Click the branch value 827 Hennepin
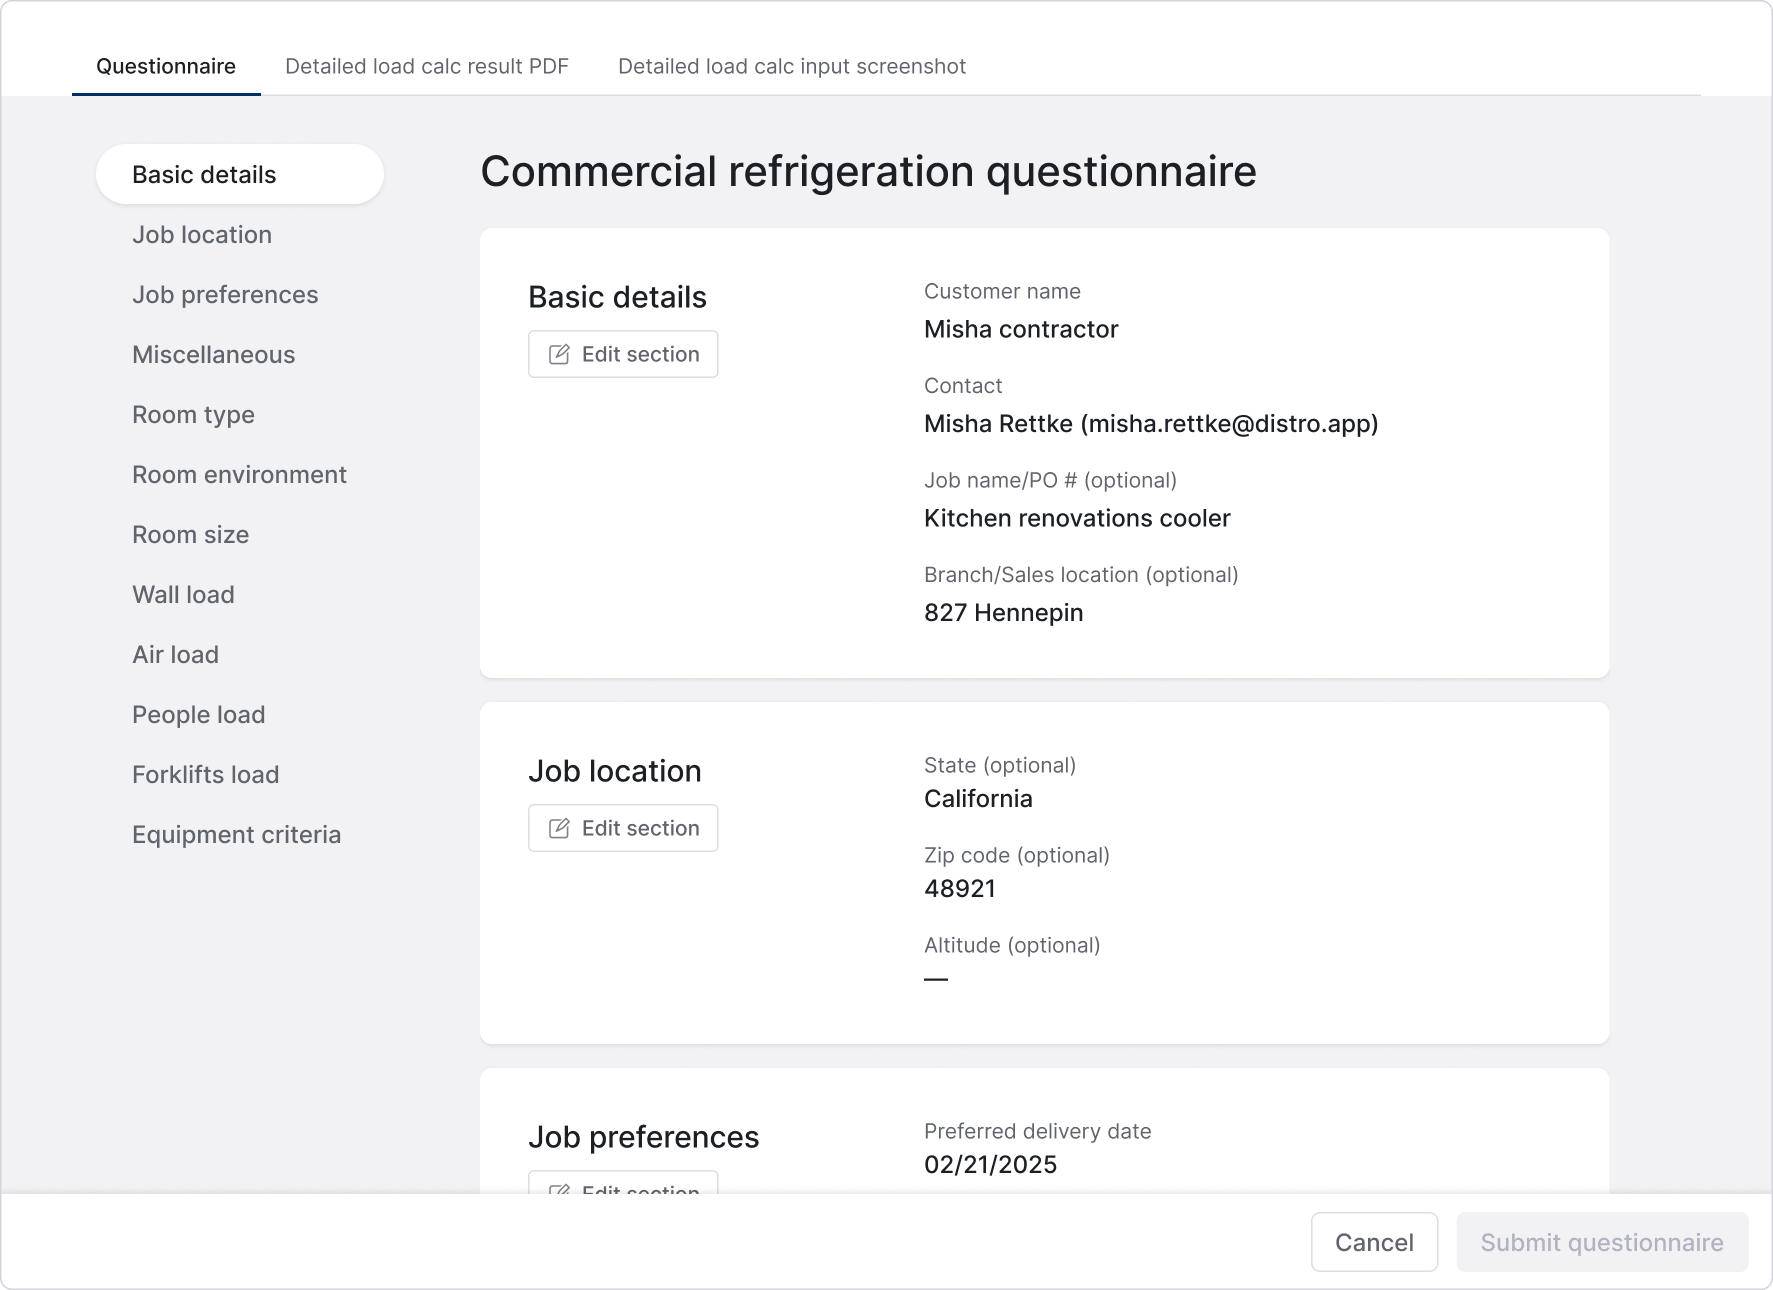 (1004, 612)
